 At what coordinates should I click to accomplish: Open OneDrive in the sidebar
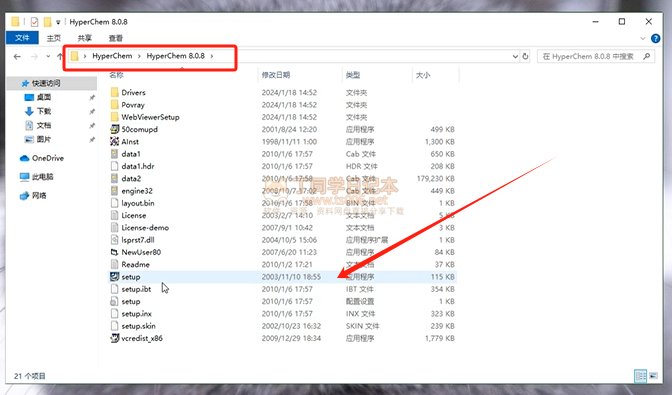coord(42,158)
